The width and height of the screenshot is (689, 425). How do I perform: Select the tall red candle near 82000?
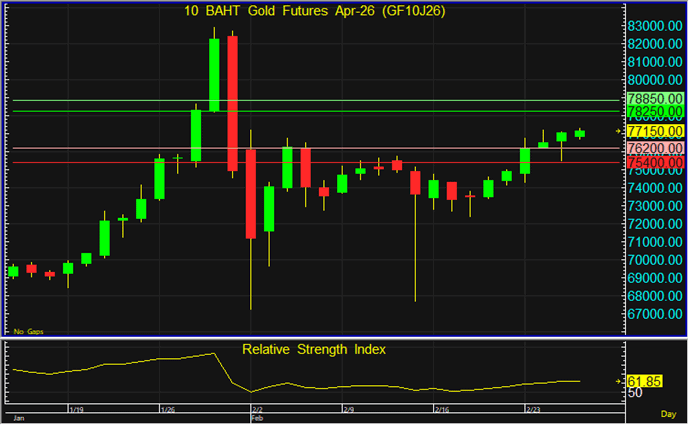tap(232, 102)
